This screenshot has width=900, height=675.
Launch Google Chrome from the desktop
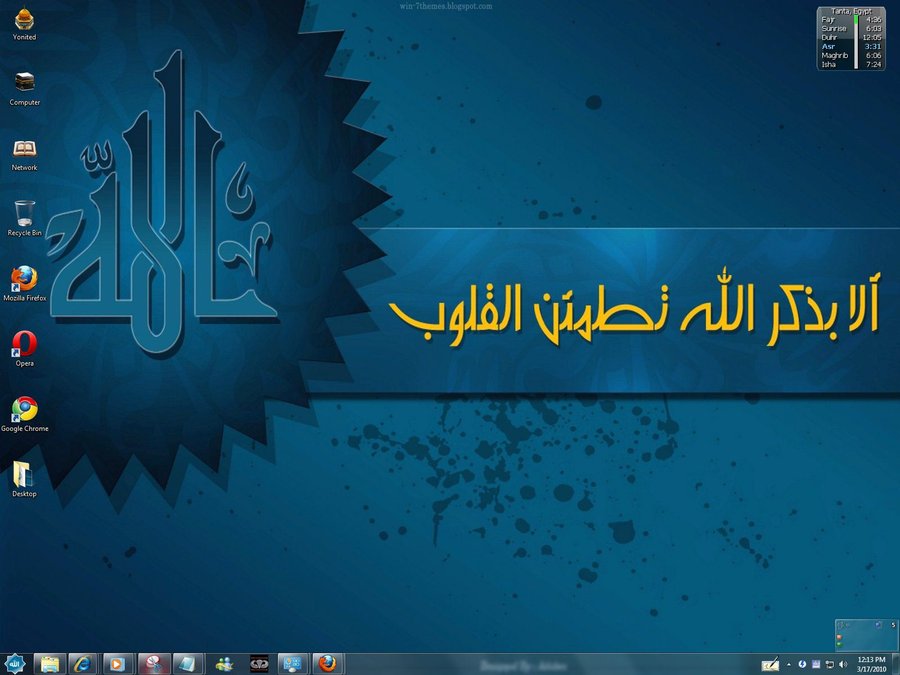[24, 410]
